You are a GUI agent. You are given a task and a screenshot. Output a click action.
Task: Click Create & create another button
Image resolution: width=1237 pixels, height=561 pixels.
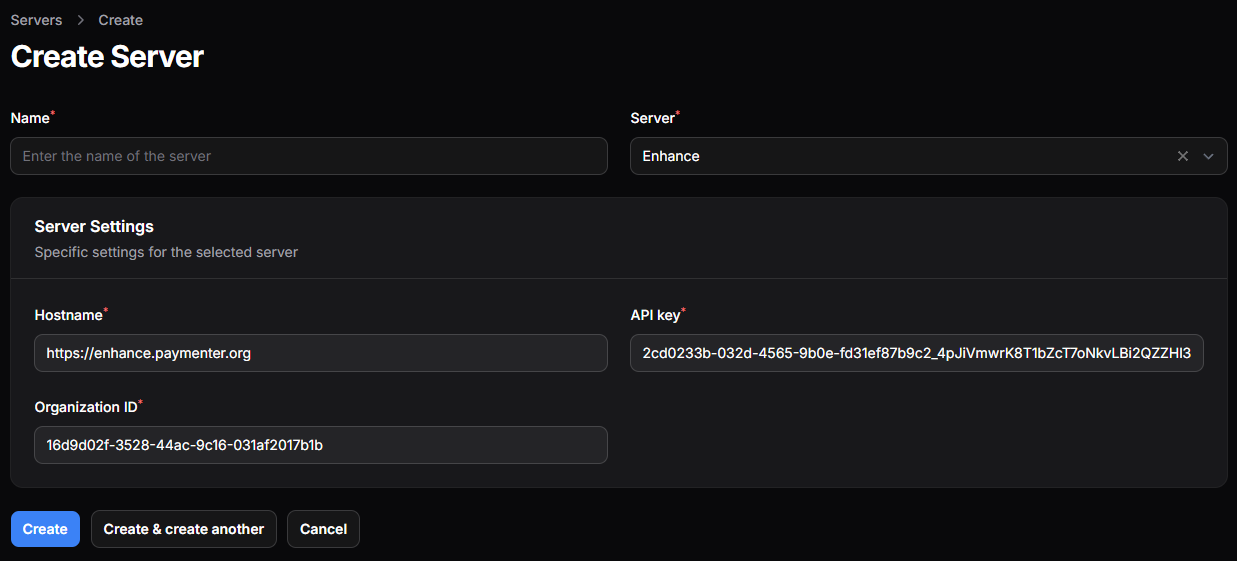coord(184,529)
